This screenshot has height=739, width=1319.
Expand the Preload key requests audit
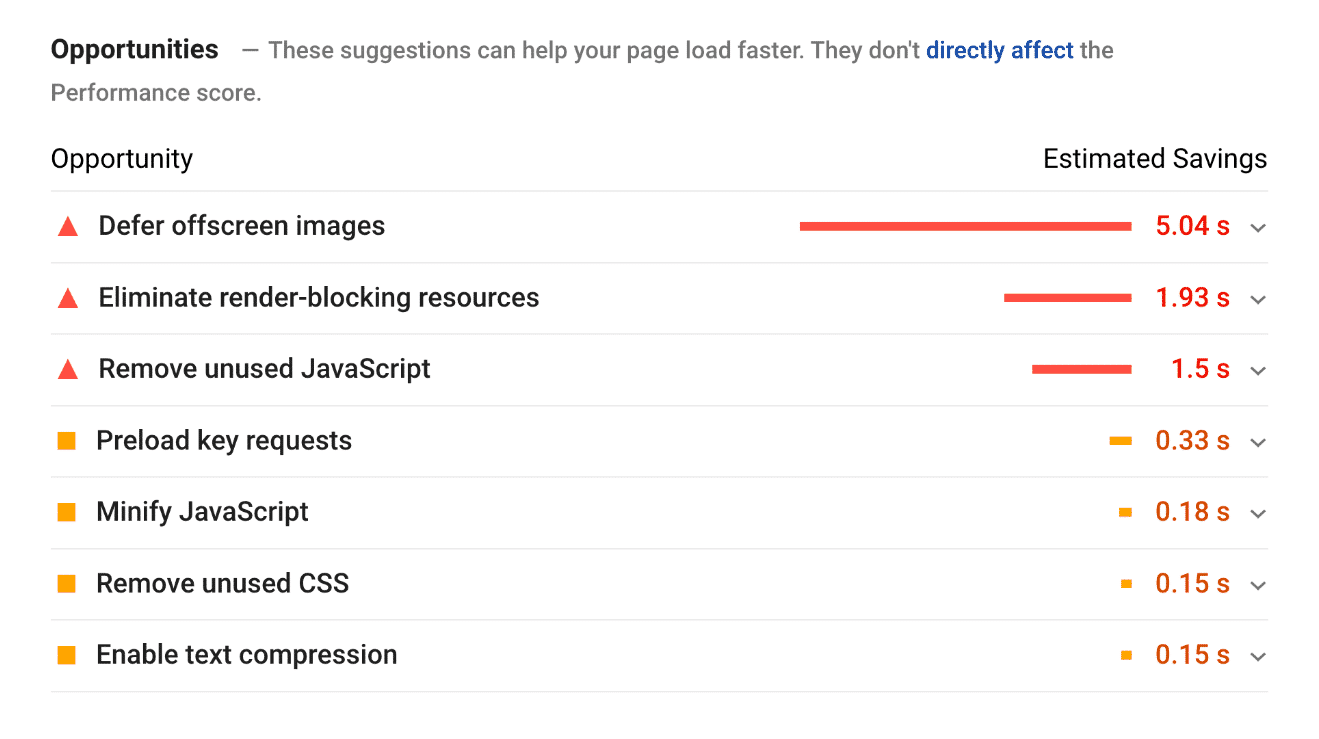1257,442
